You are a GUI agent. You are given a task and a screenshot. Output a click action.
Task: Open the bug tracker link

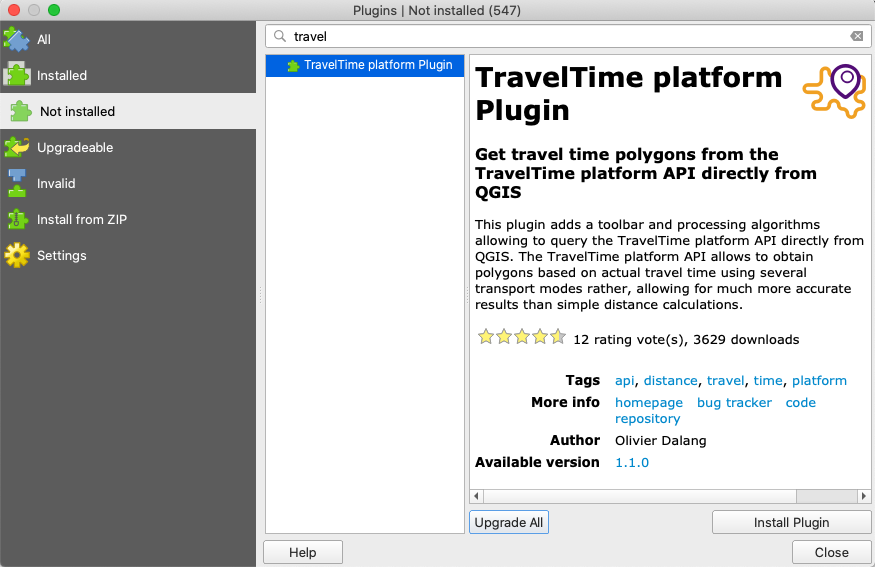pos(734,402)
